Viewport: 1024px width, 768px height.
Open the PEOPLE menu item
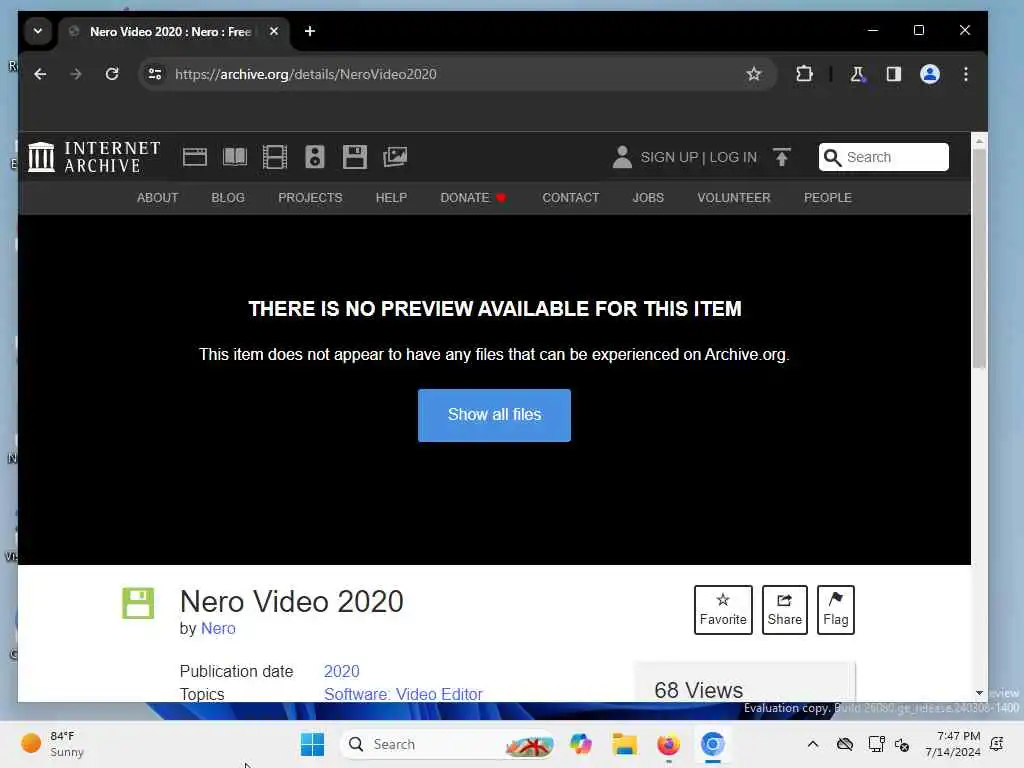pos(827,198)
